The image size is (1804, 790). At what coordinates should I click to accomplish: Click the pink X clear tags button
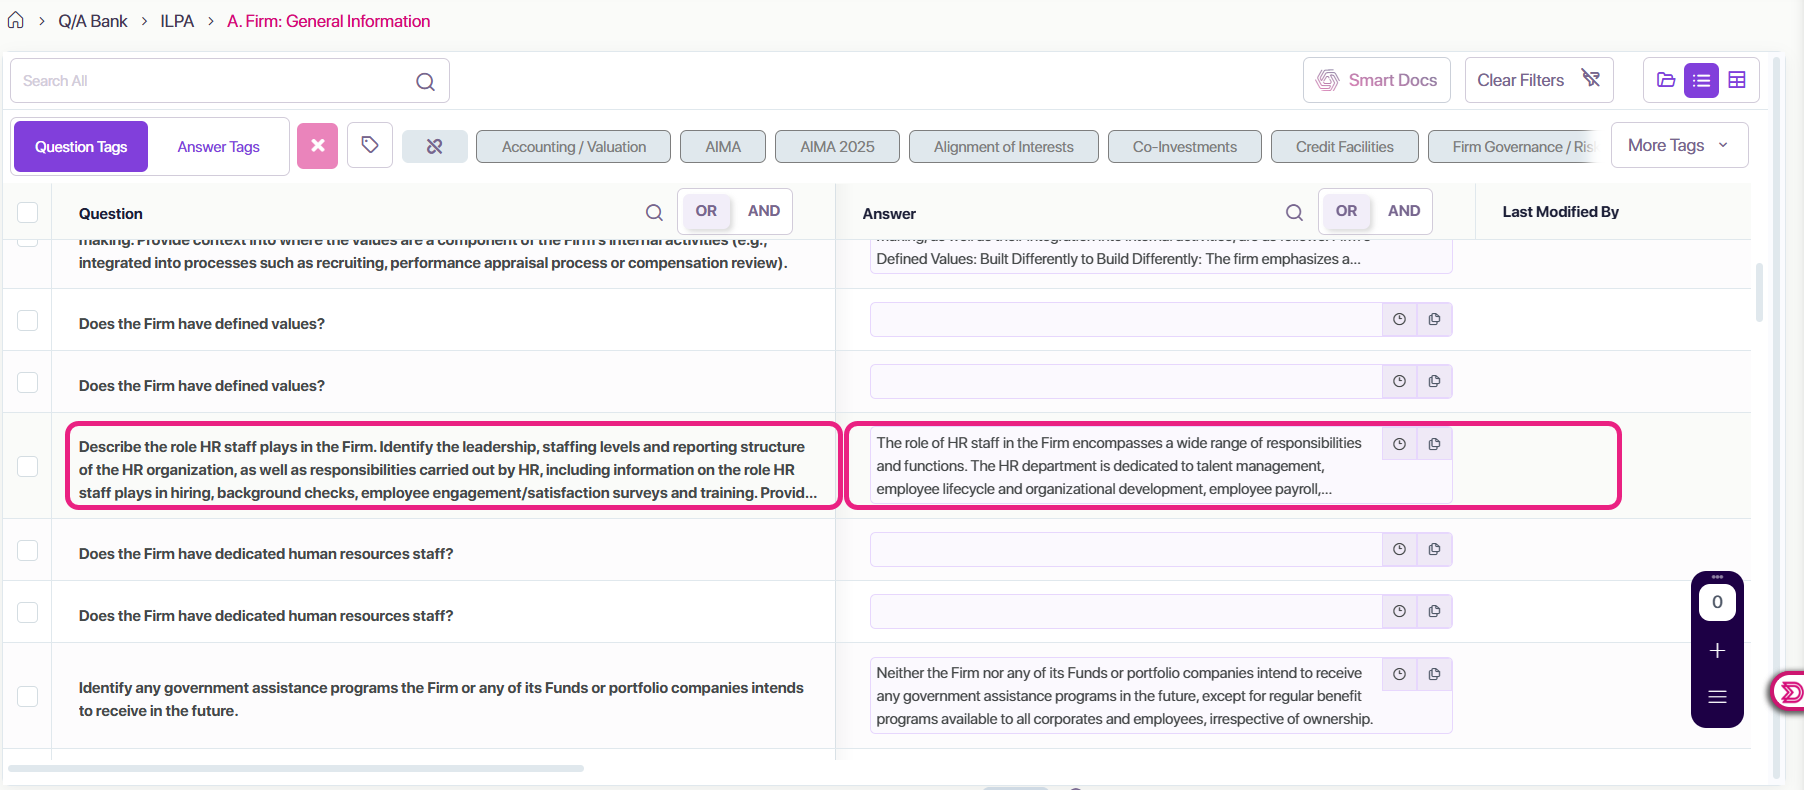318,146
